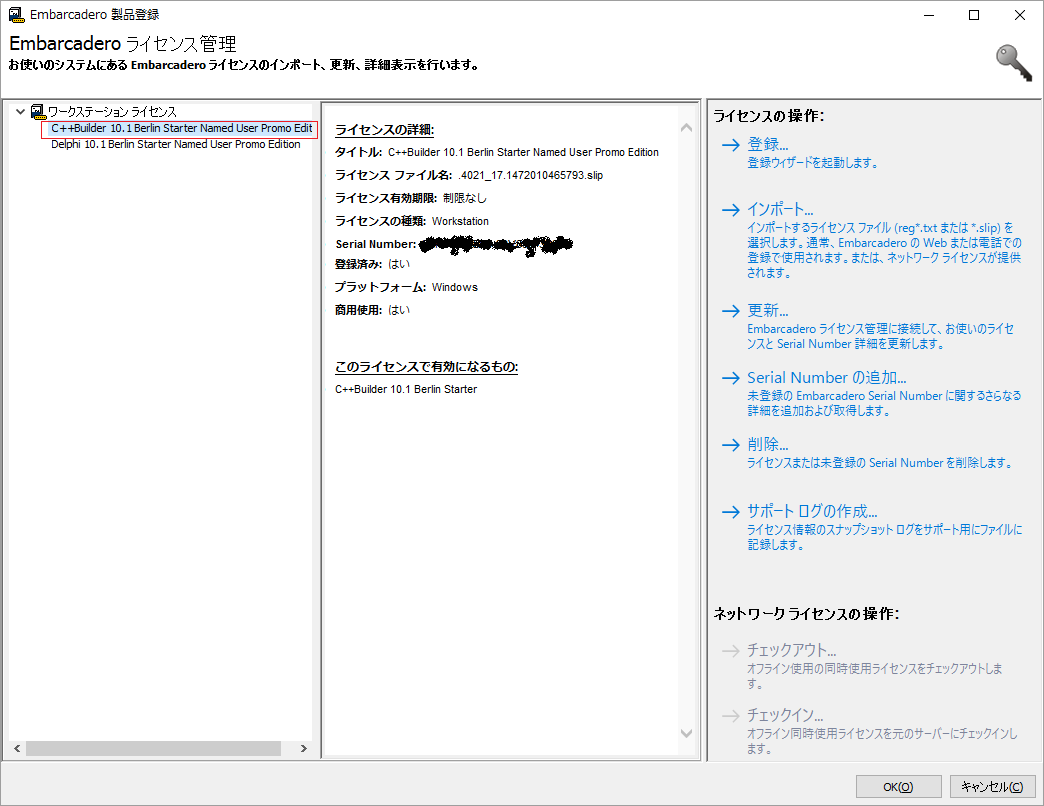Click the workstation license computer icon
The height and width of the screenshot is (806, 1044).
pos(38,111)
